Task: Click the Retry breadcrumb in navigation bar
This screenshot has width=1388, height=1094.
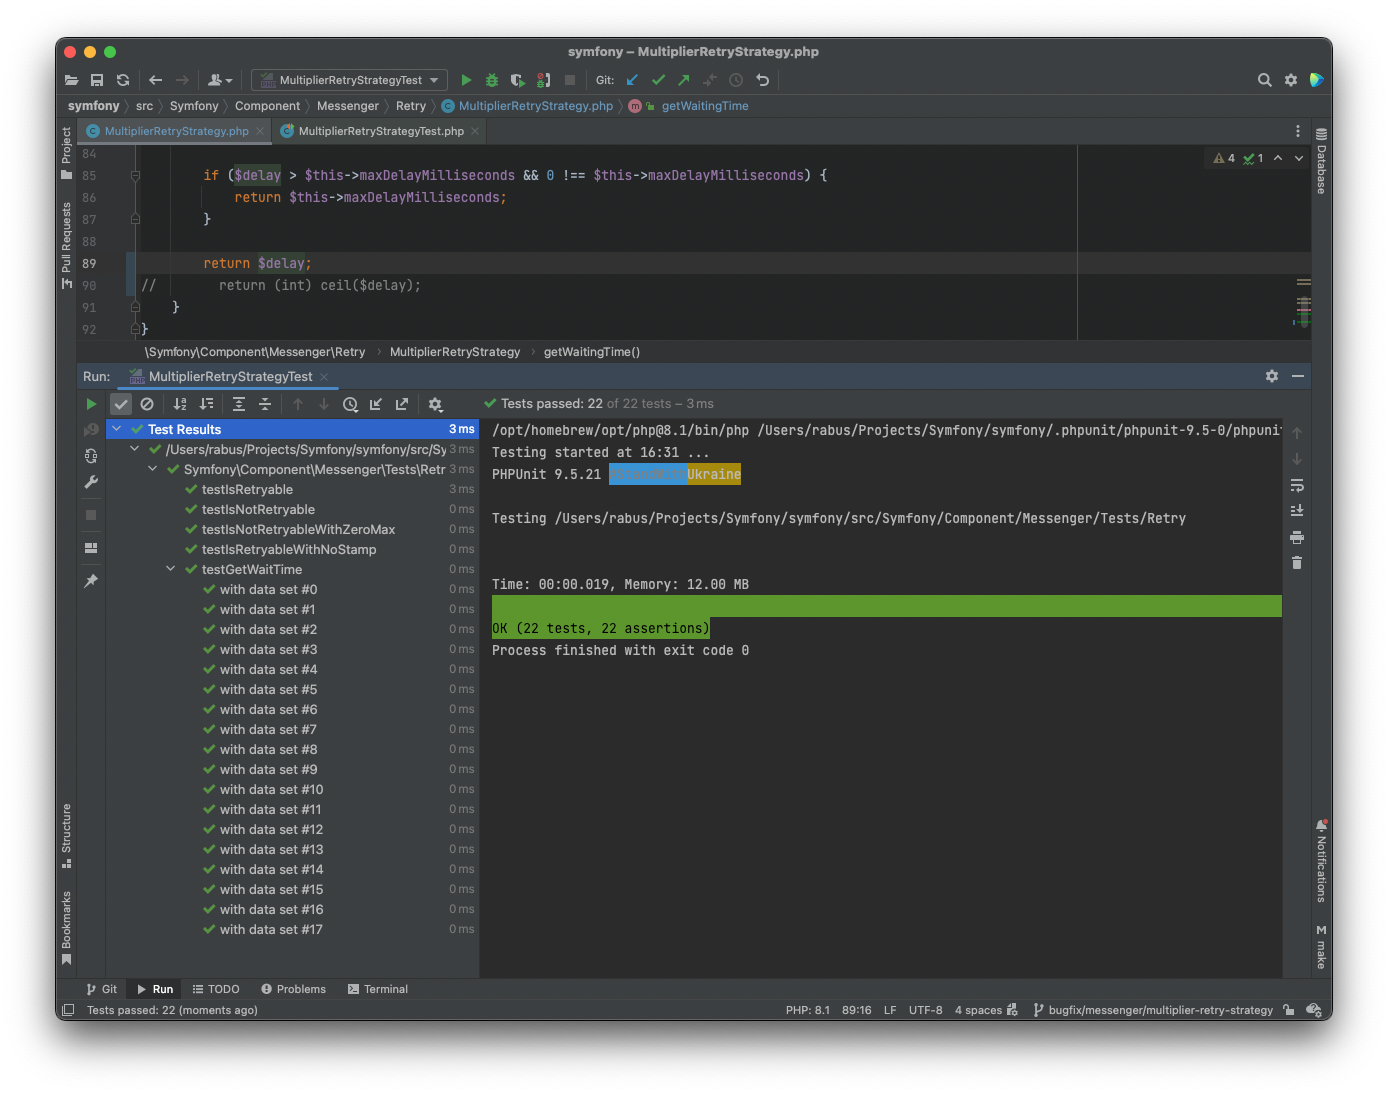Action: click(x=410, y=106)
